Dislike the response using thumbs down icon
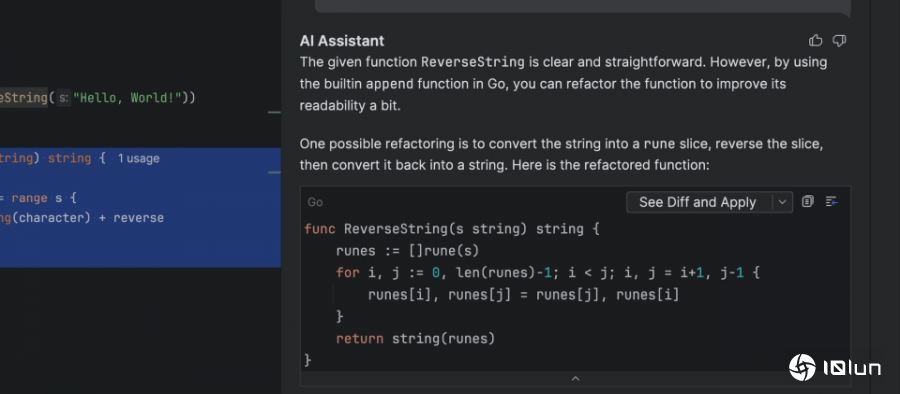This screenshot has height=394, width=900. click(839, 41)
